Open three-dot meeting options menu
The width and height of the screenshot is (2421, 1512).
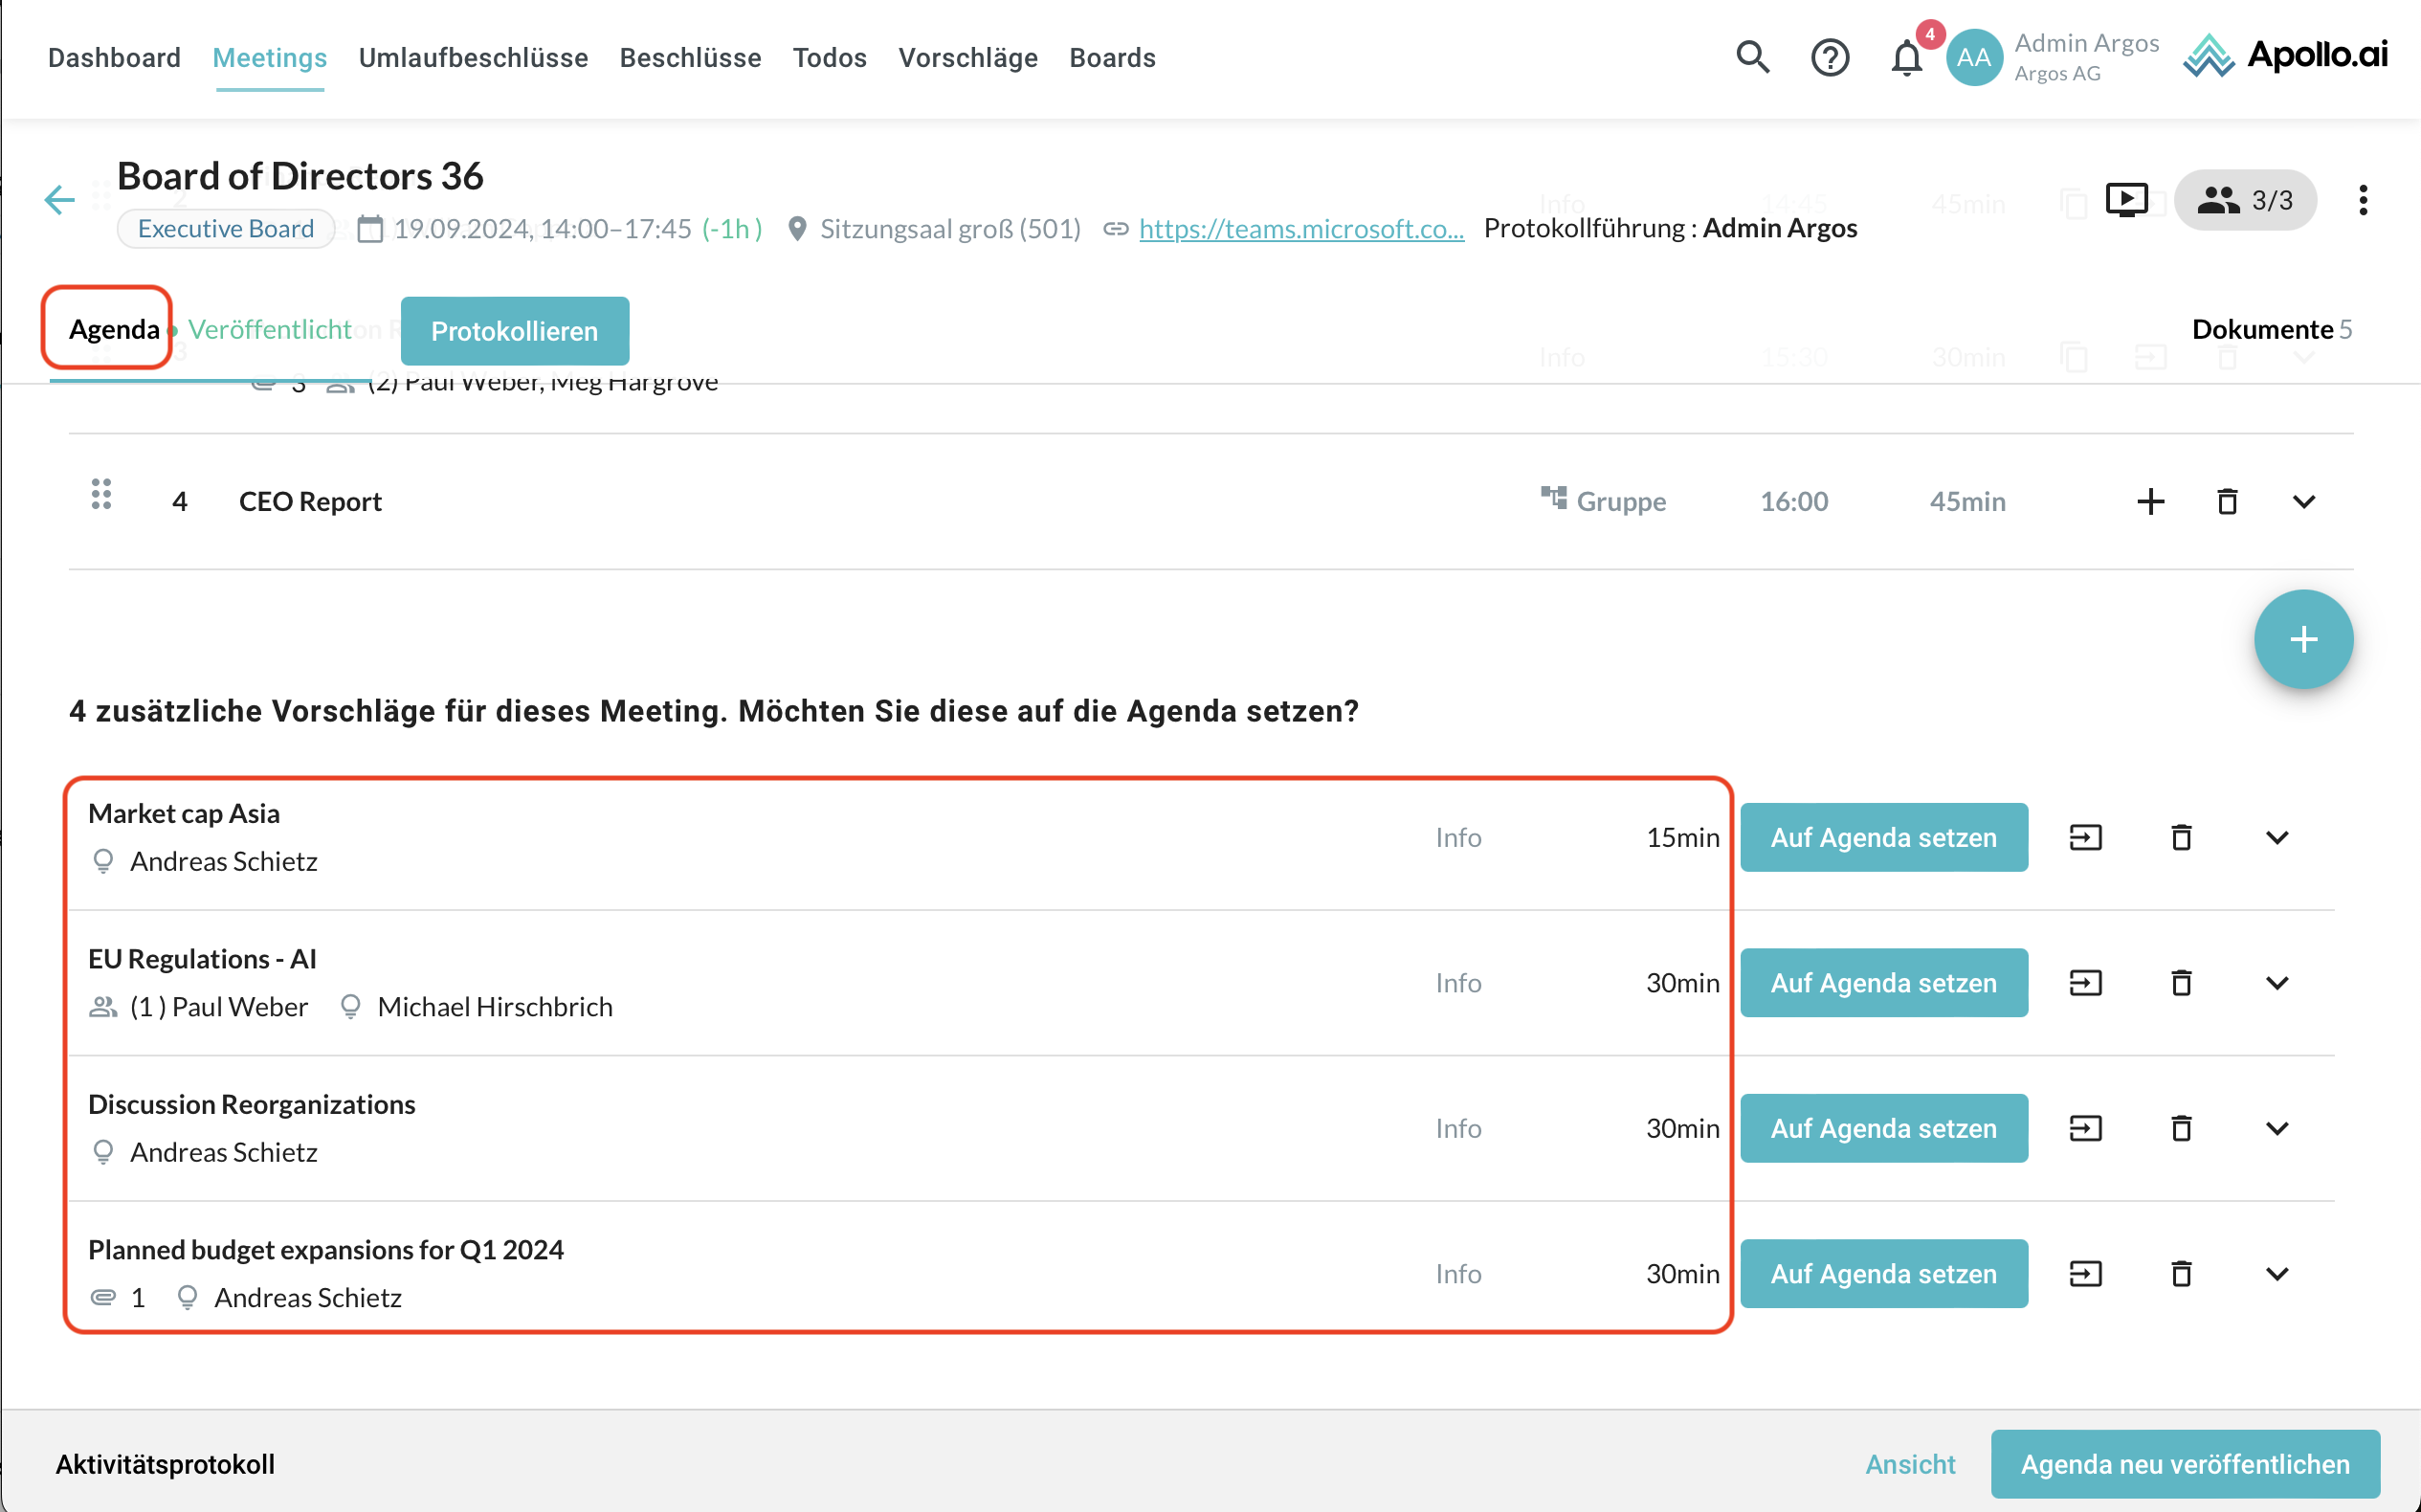pos(2362,200)
